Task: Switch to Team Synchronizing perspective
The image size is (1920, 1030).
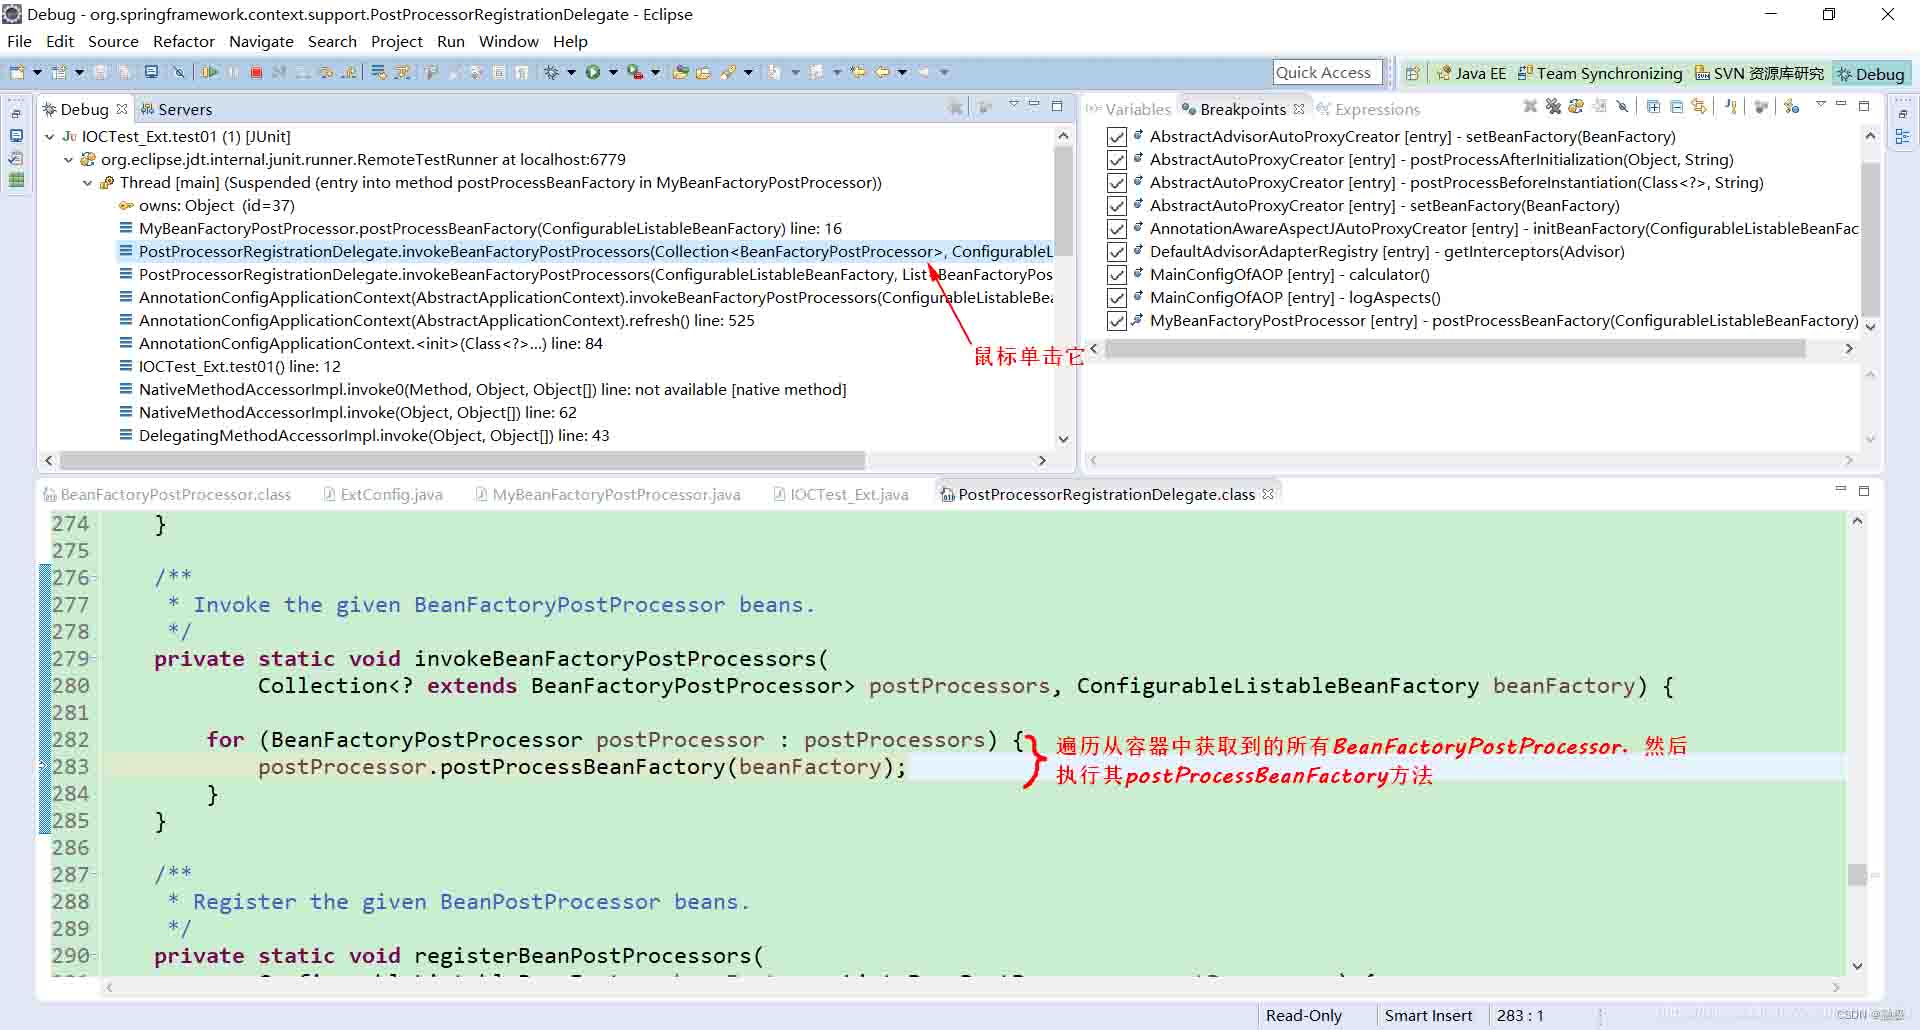Action: (1600, 73)
